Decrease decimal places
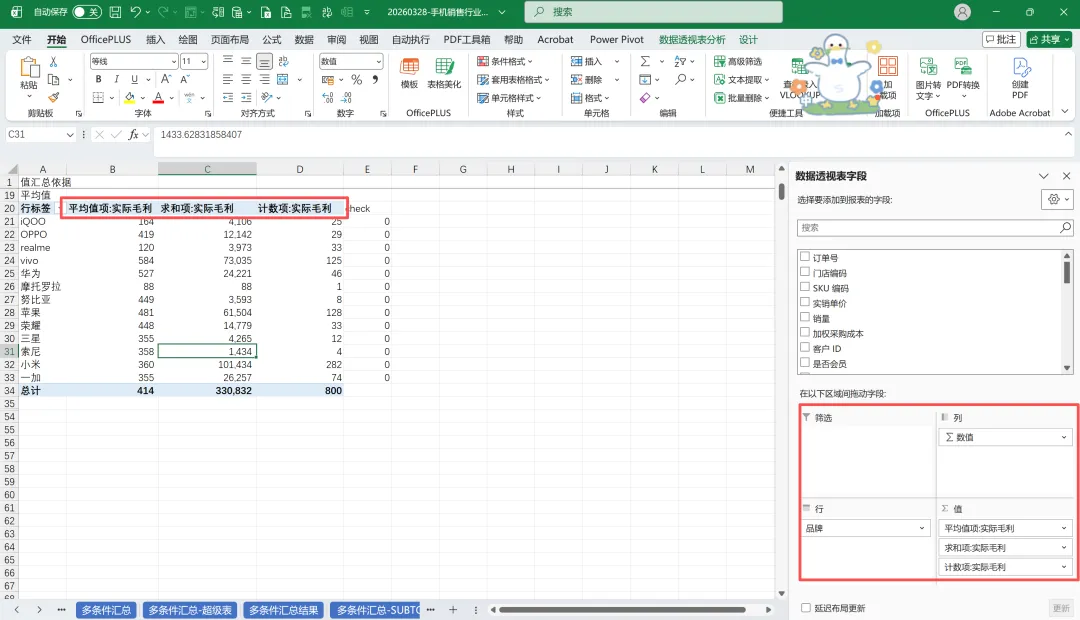This screenshot has height=620, width=1080. (x=346, y=98)
